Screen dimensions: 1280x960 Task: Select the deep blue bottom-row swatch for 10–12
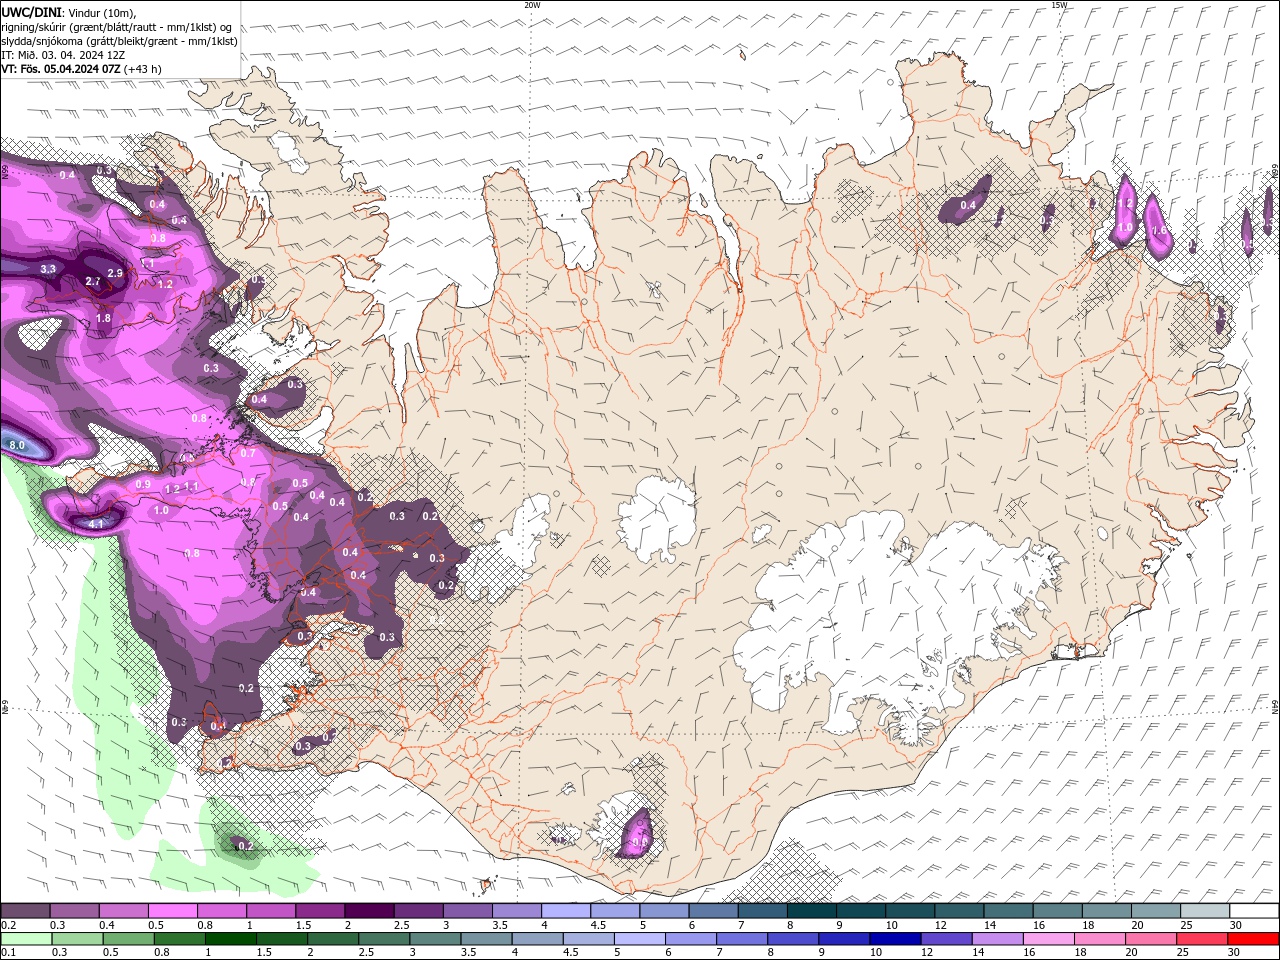(895, 939)
